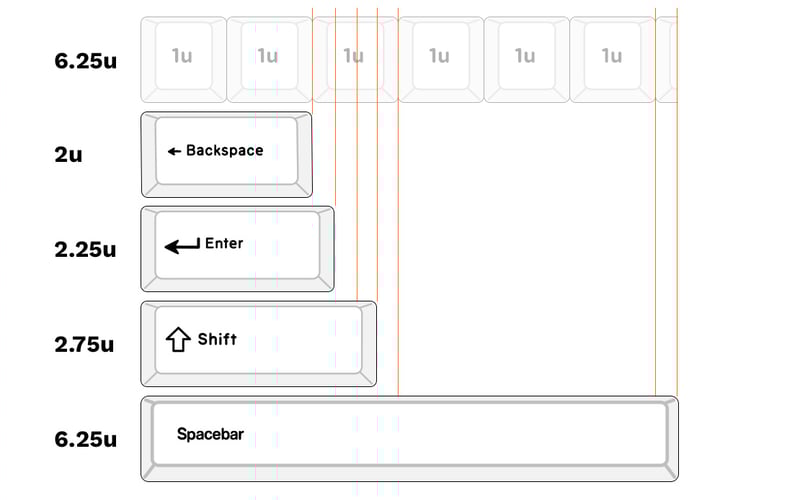Select the fourth 1u keycap in top row

click(440, 58)
